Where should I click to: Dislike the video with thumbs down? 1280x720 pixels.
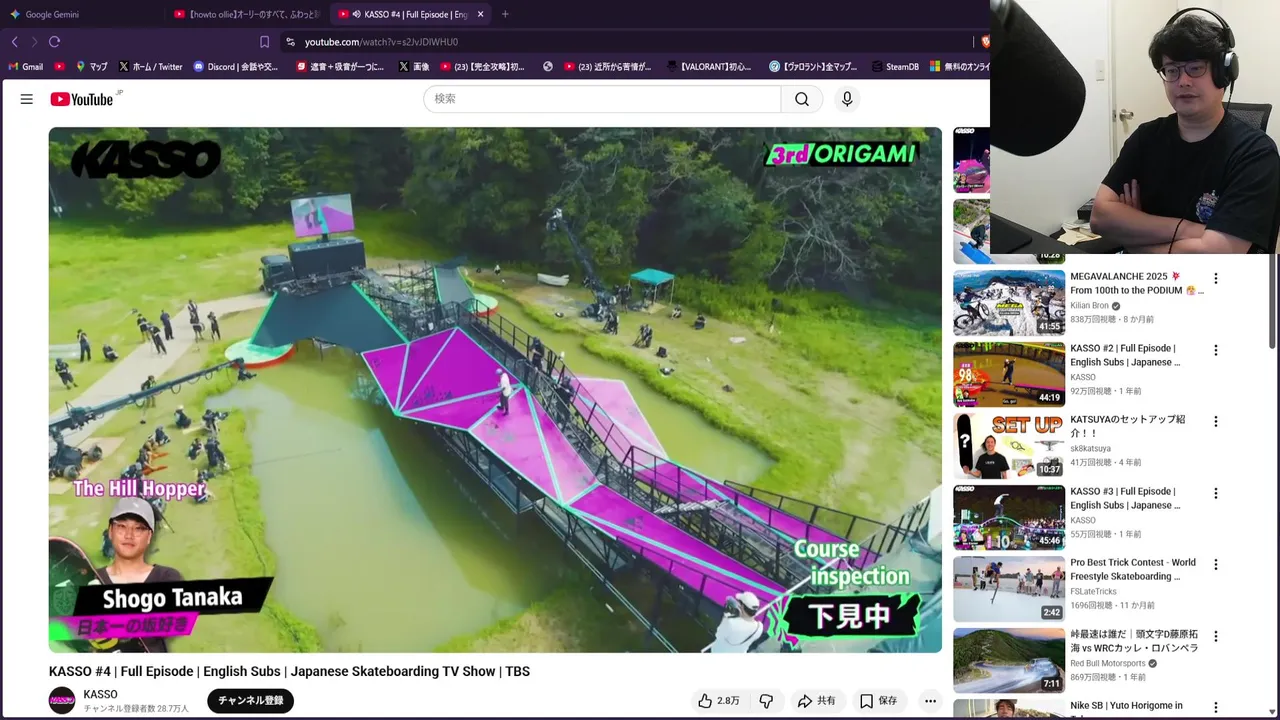766,701
